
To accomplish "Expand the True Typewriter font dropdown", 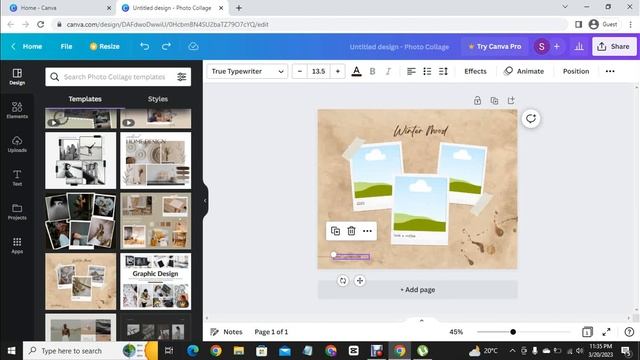I will 247,71.
